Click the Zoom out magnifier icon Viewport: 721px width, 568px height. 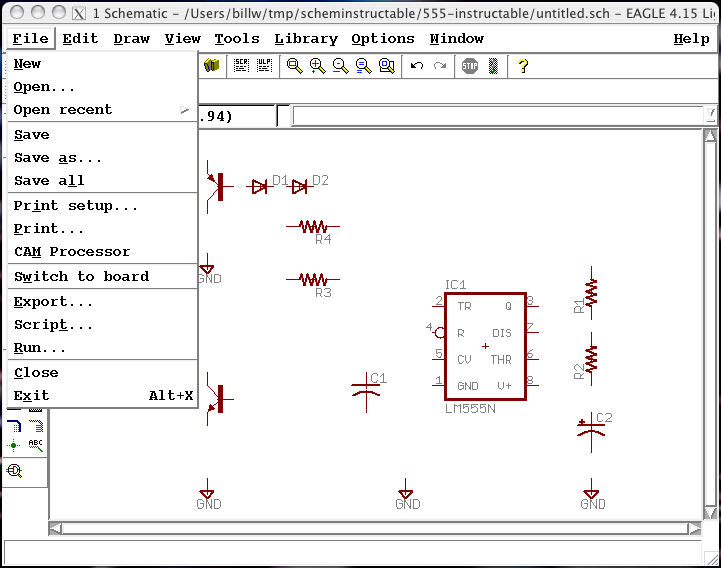[341, 66]
